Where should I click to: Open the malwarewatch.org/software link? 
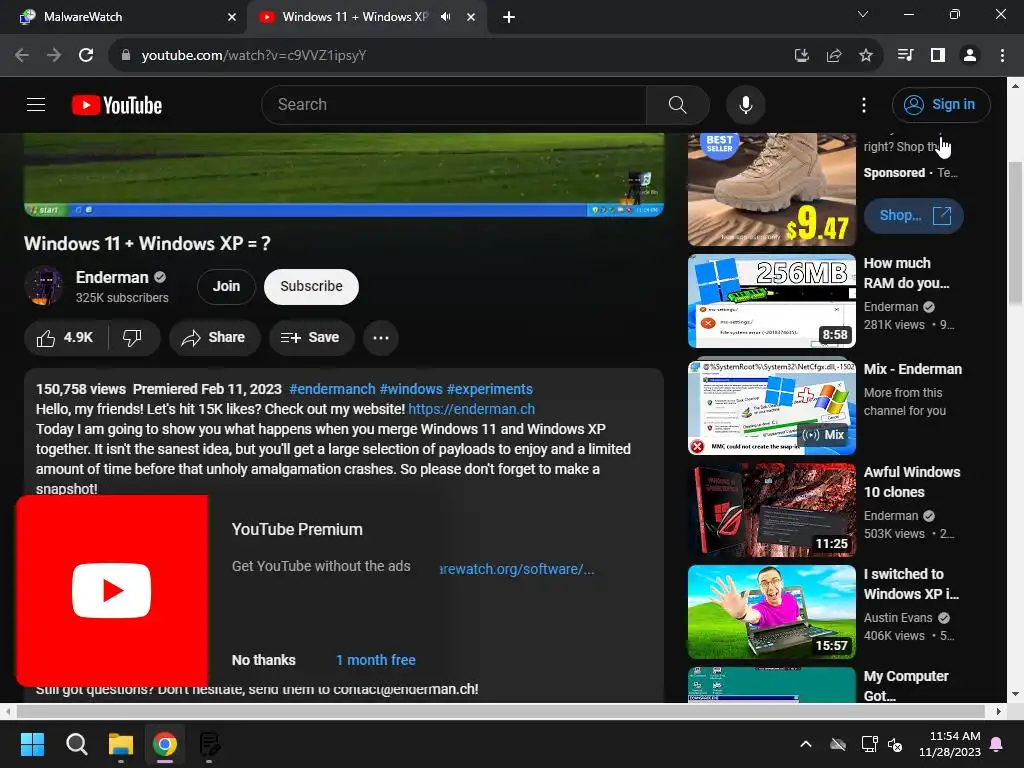click(517, 569)
